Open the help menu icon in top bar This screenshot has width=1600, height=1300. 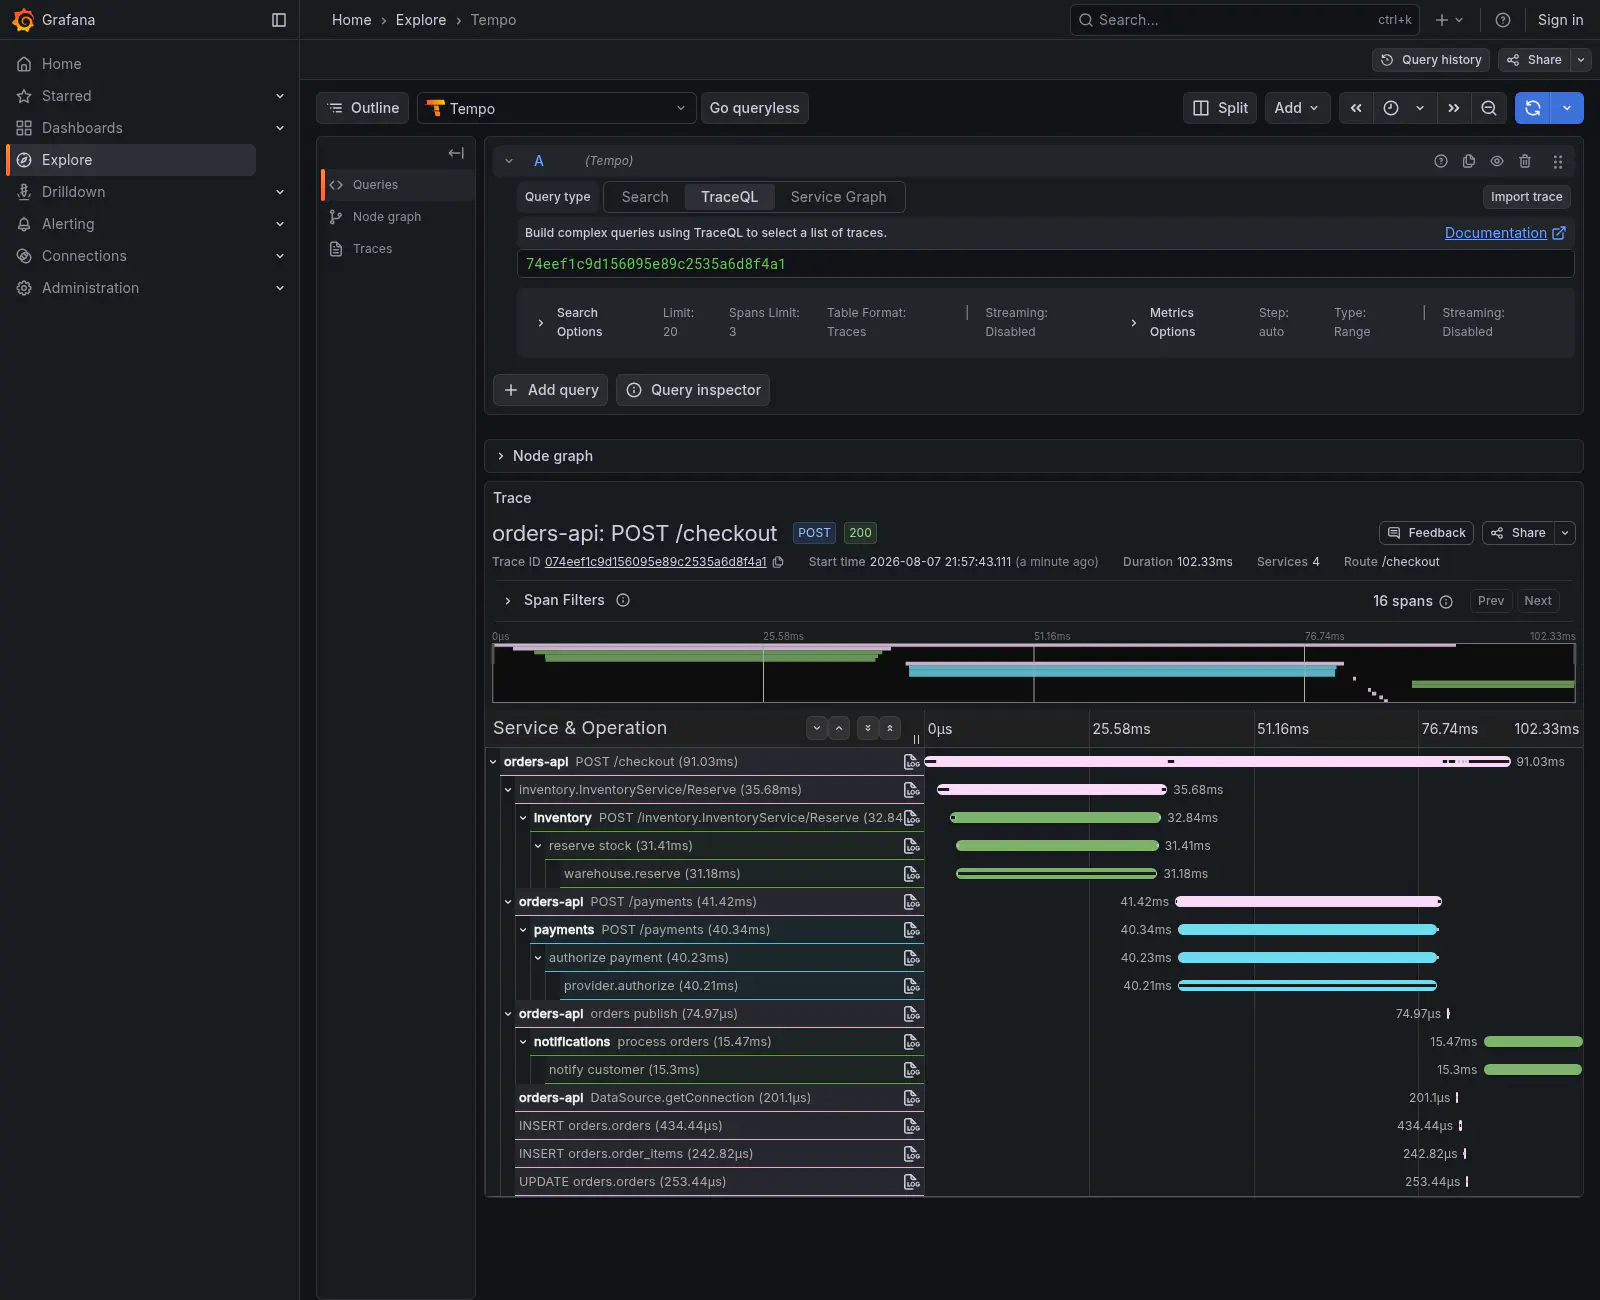pyautogui.click(x=1502, y=20)
